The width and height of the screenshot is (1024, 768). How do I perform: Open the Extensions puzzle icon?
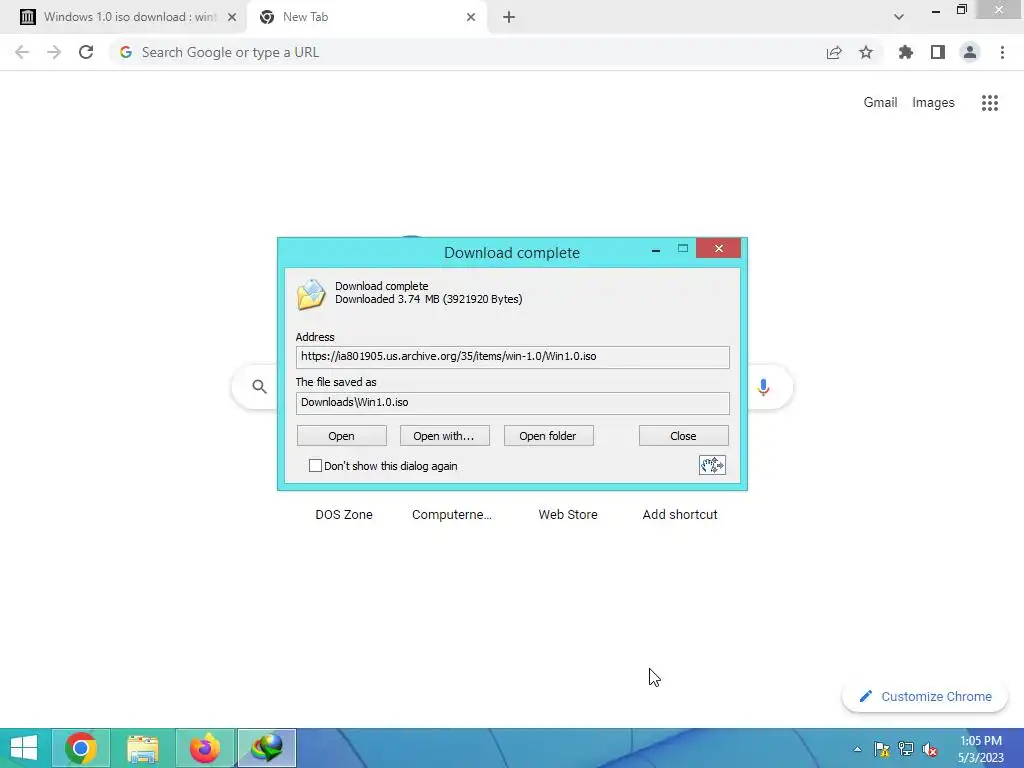(x=905, y=52)
